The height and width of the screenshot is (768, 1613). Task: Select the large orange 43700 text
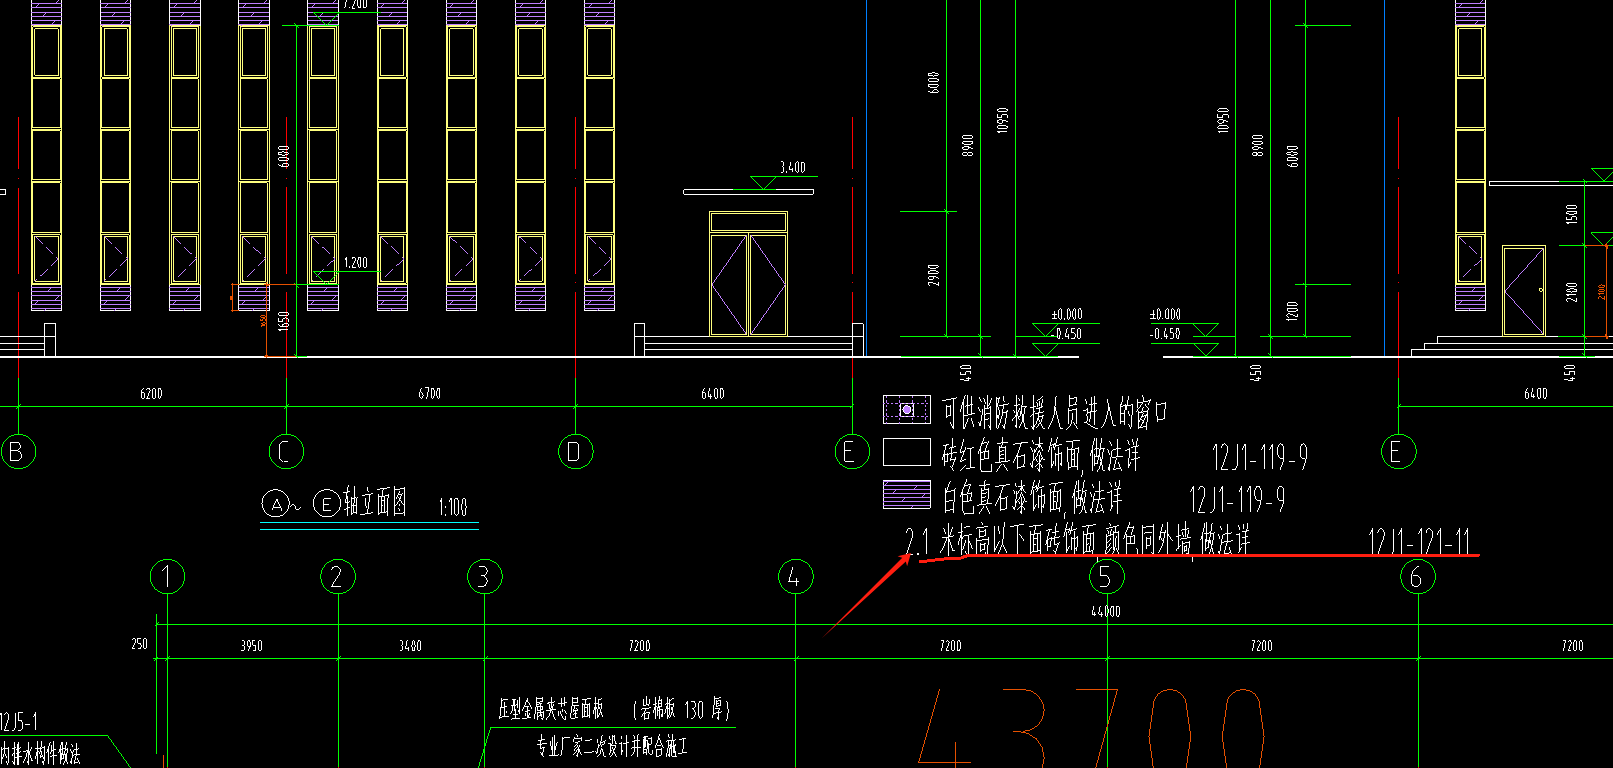click(1090, 728)
